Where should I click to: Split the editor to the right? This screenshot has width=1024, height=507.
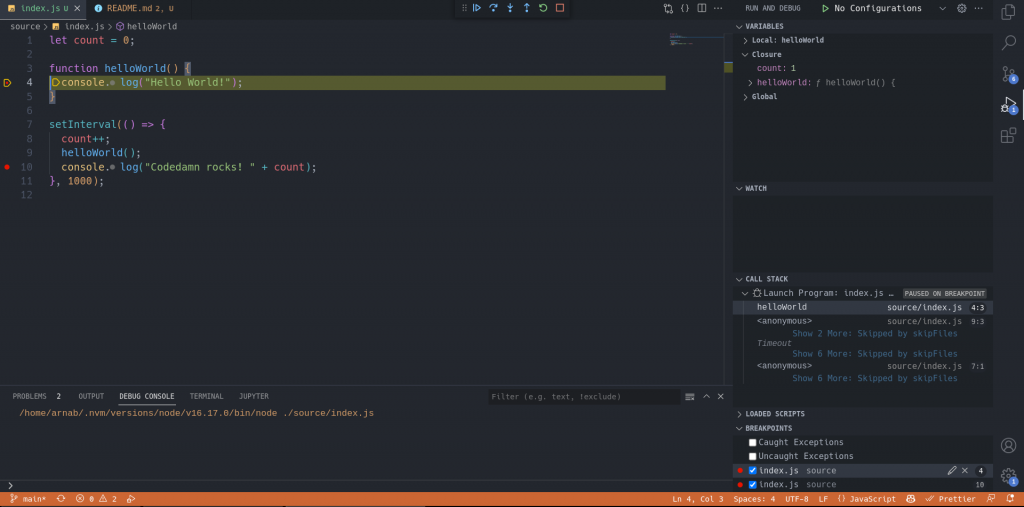[x=701, y=8]
